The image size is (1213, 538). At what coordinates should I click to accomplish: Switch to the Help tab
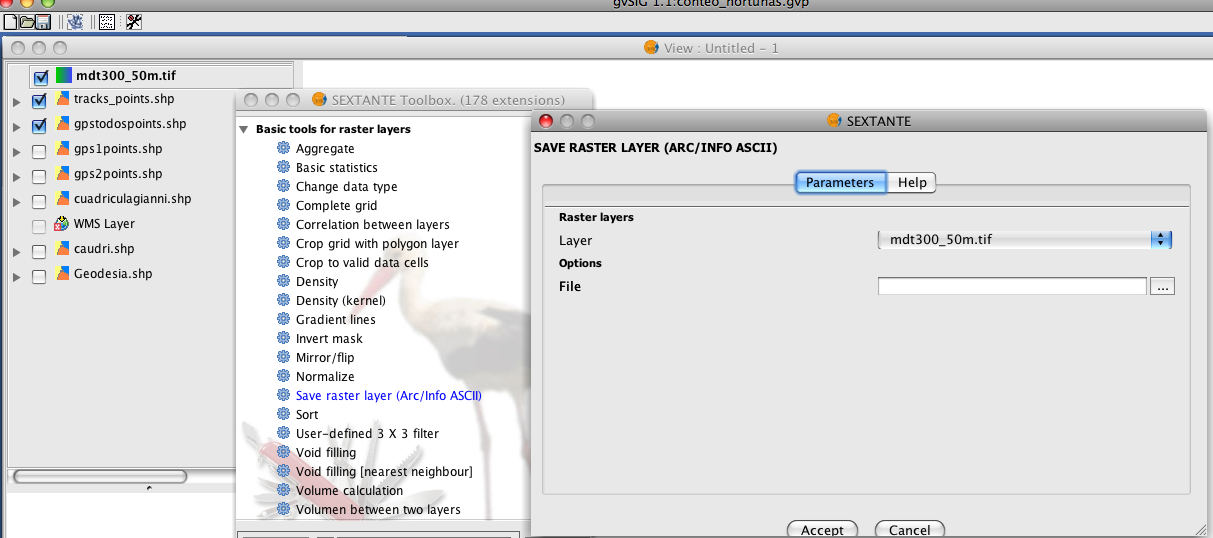click(911, 182)
